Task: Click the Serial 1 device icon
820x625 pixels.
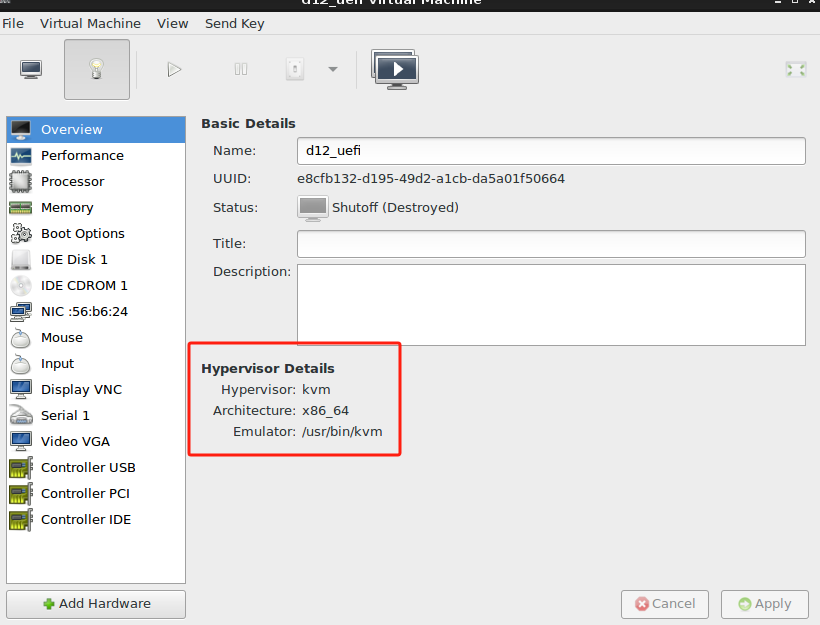Action: (x=20, y=415)
